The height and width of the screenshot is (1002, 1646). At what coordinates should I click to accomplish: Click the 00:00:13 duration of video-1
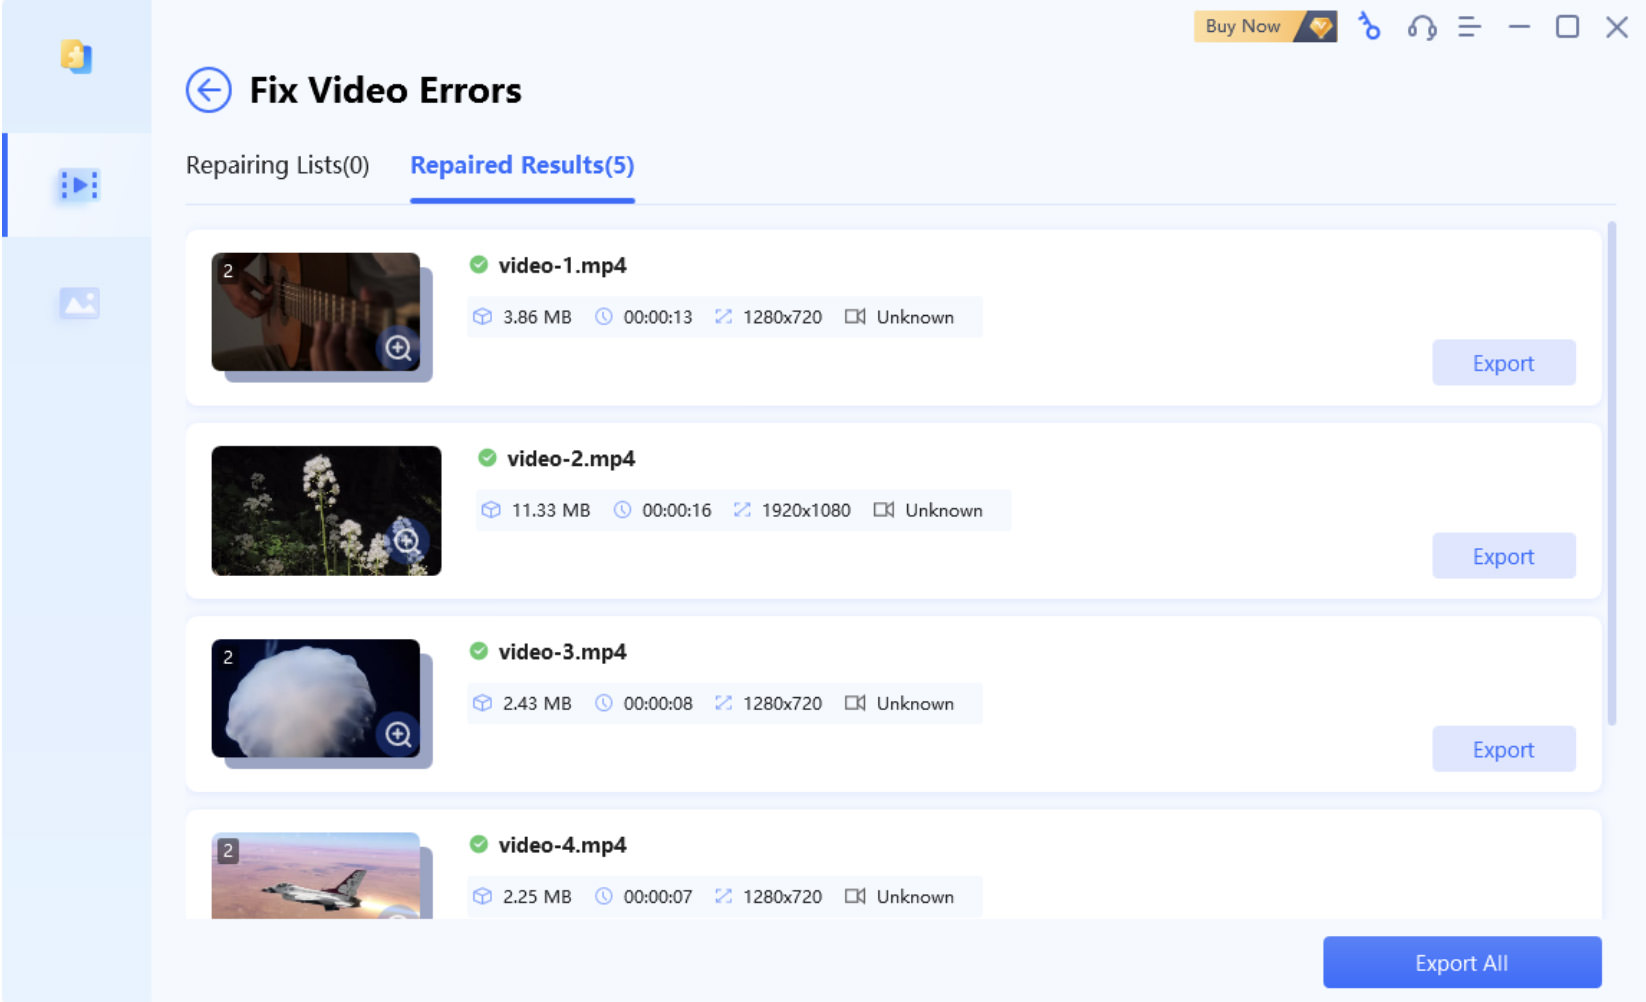[x=658, y=317]
